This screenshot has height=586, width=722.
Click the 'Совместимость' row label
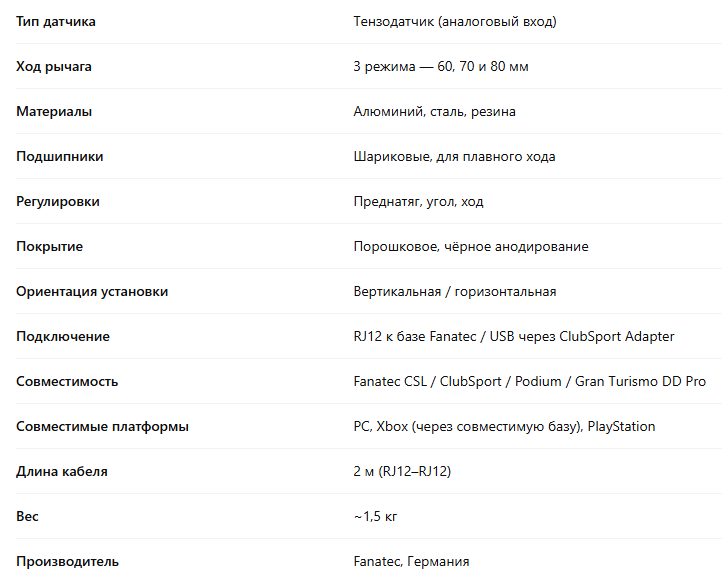(67, 381)
